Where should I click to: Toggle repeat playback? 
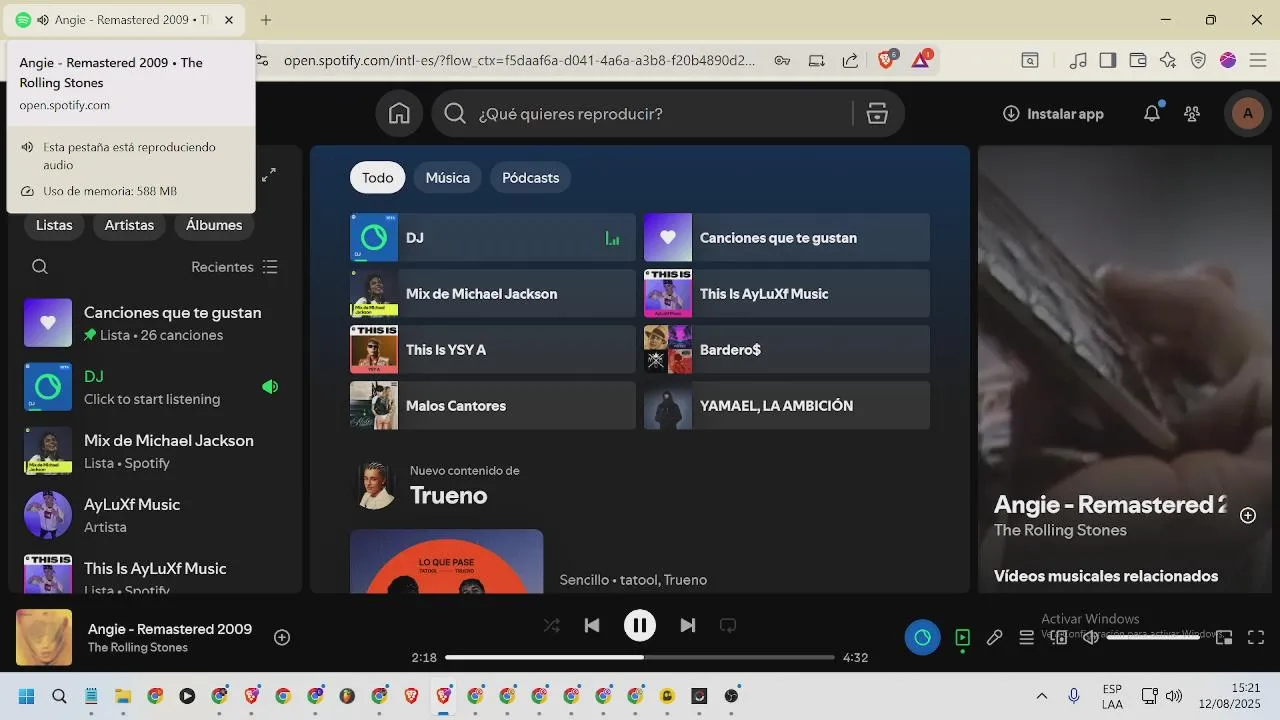point(728,625)
